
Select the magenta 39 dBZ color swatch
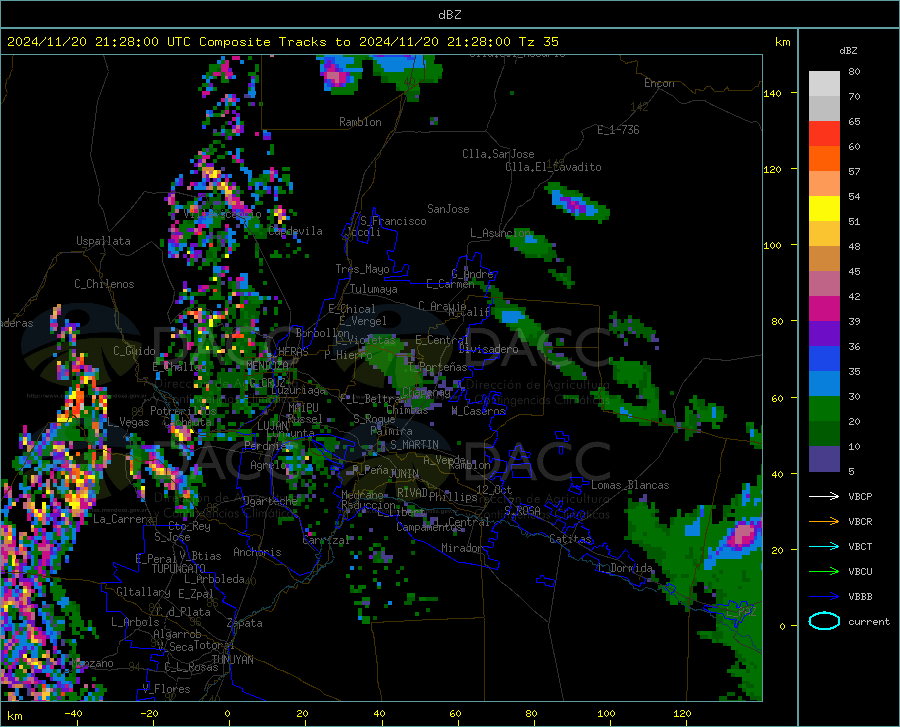824,309
